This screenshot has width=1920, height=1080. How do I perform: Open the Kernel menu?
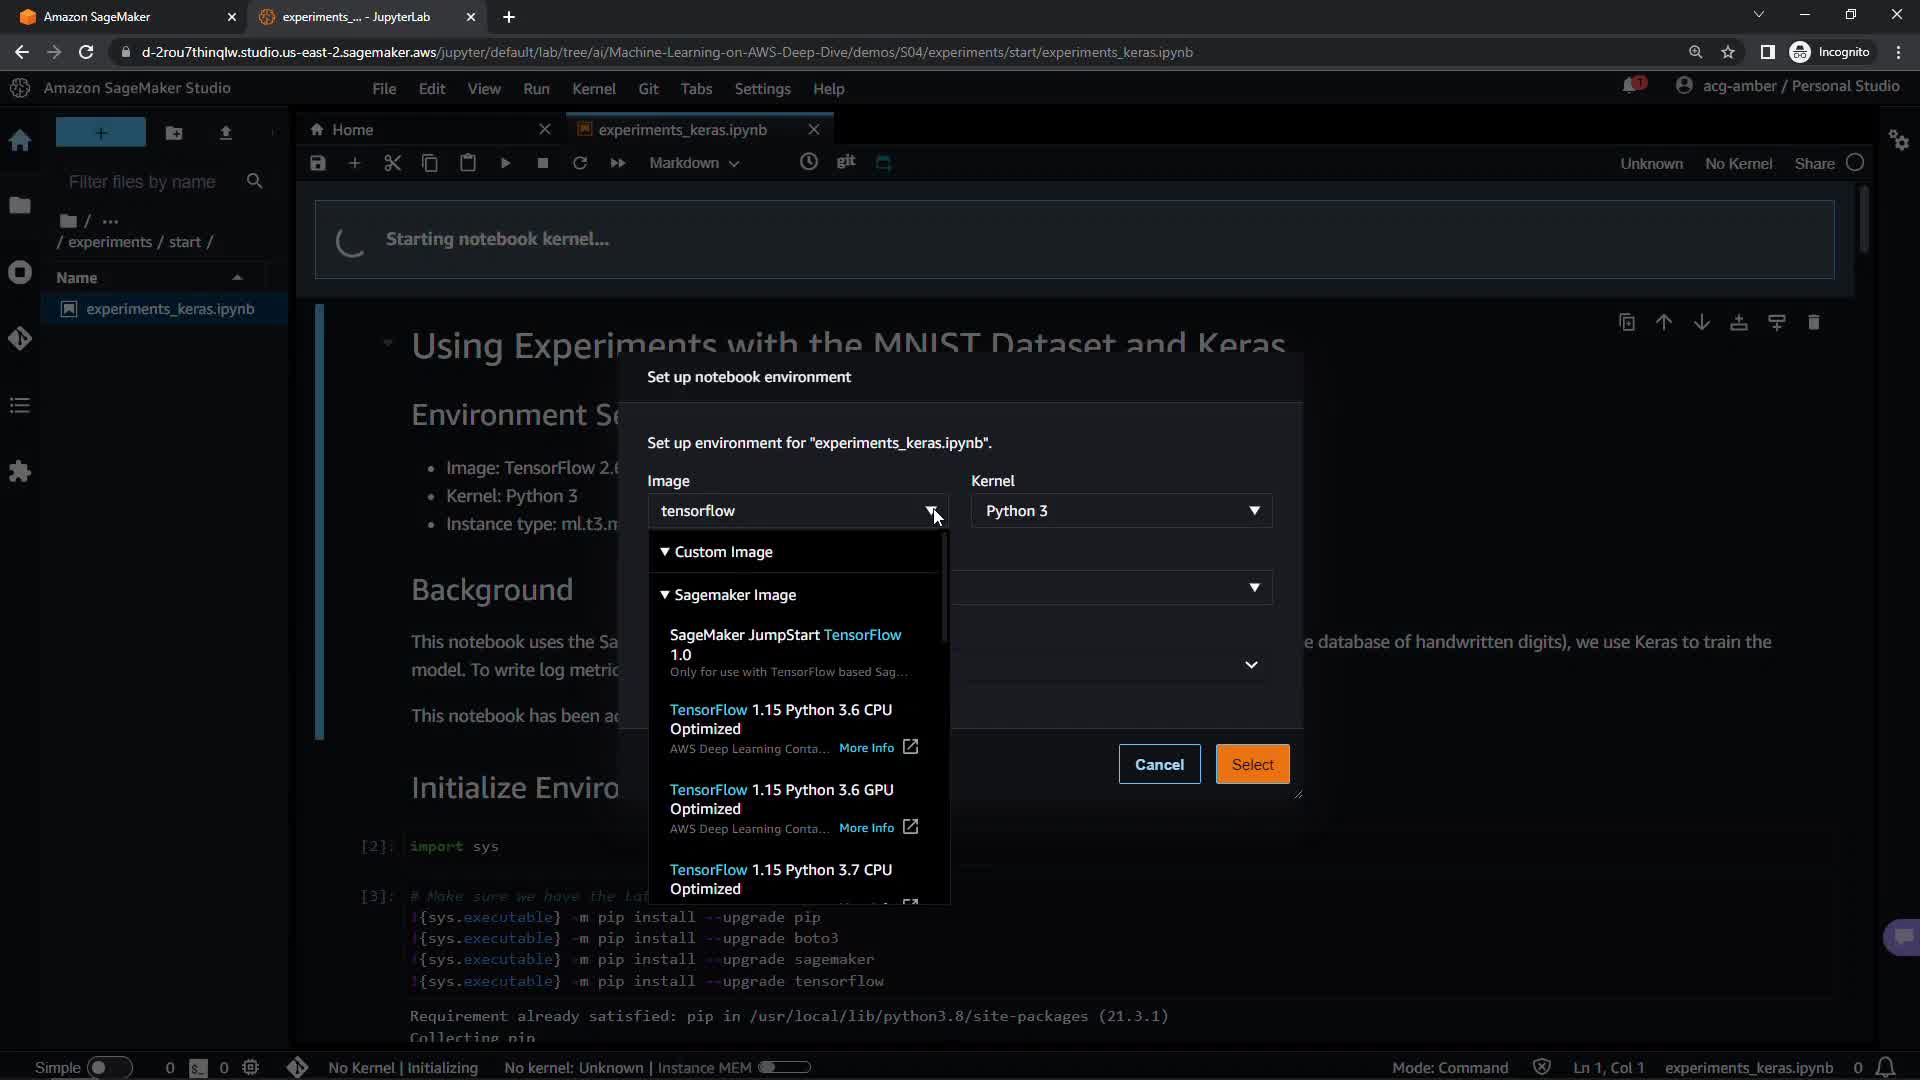[593, 89]
